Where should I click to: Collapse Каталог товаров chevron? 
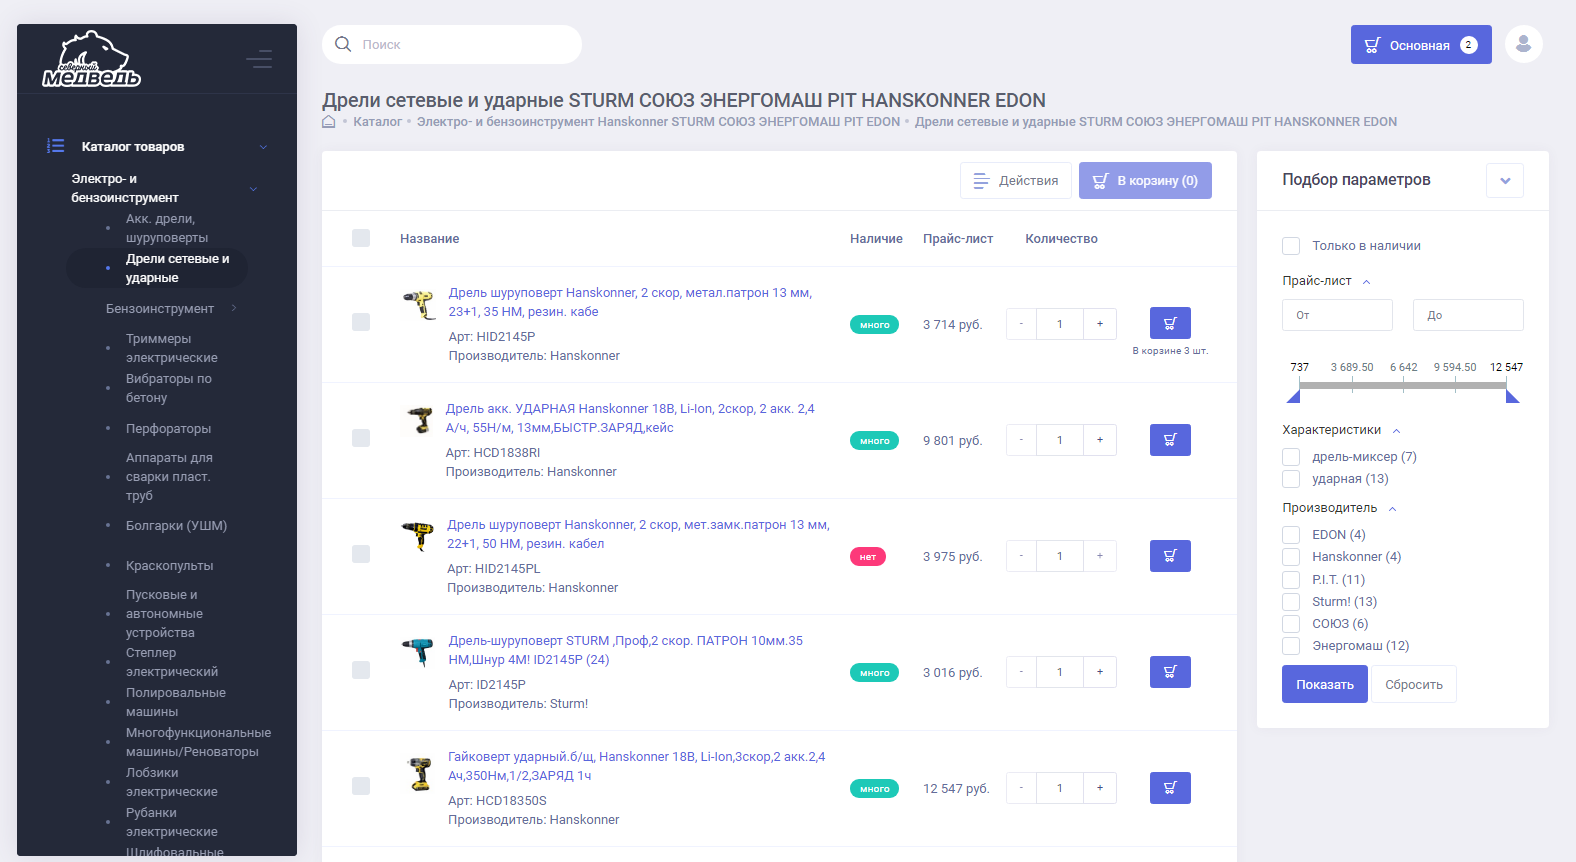click(x=263, y=147)
